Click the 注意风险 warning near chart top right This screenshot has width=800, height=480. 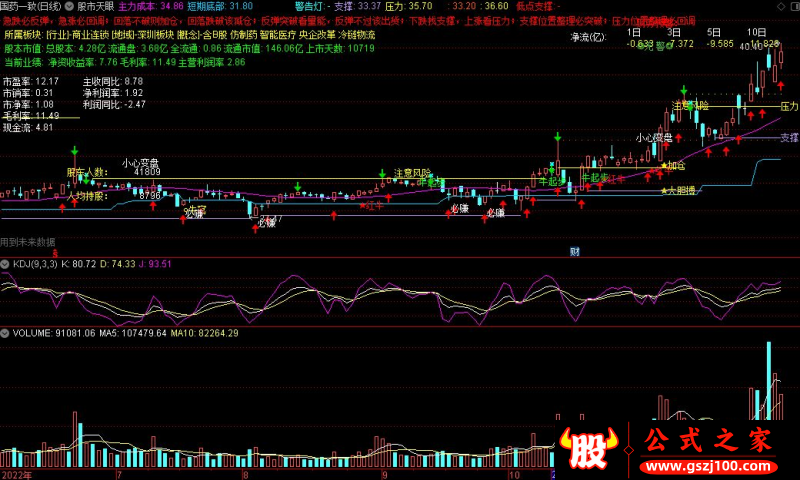coord(691,105)
